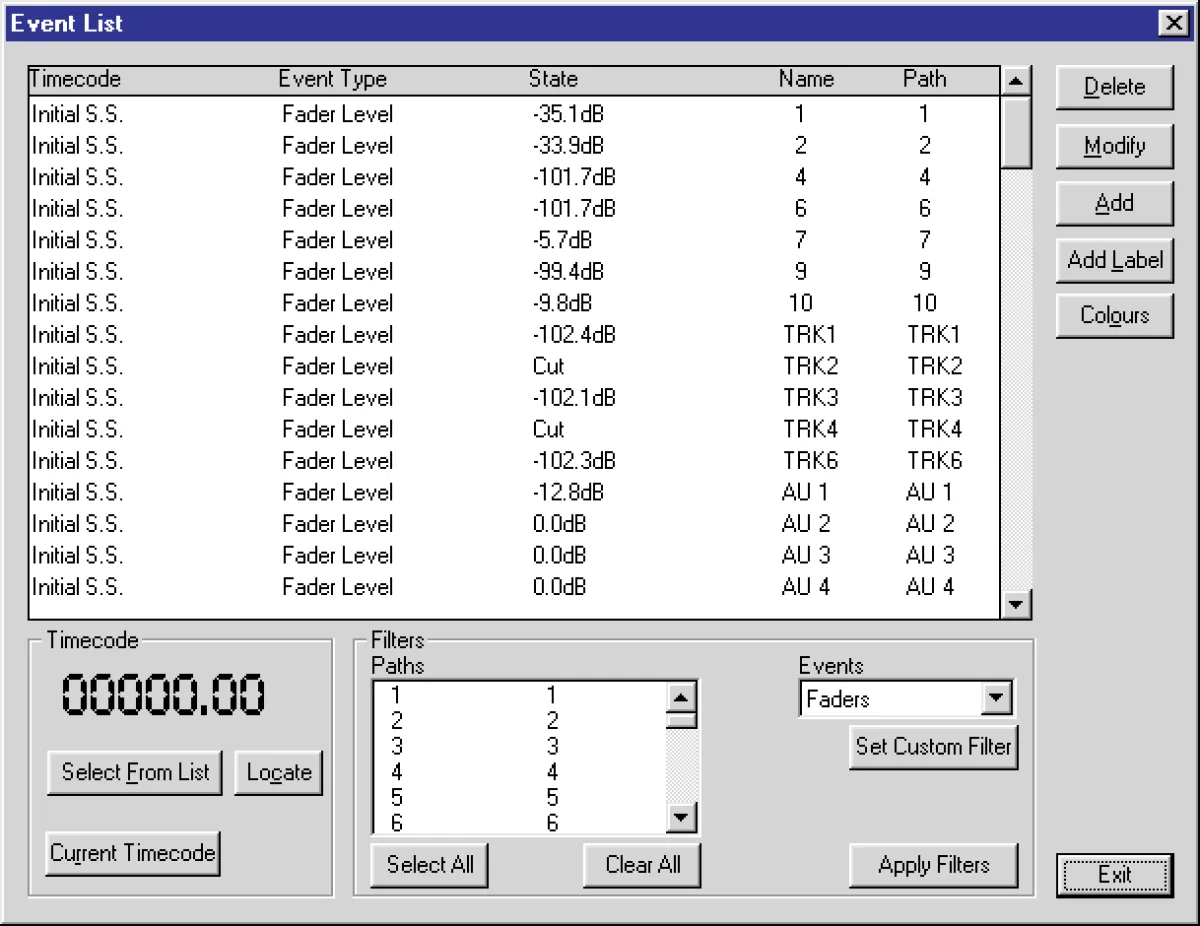
Task: Select event row with -33.9dB state
Action: tap(514, 146)
